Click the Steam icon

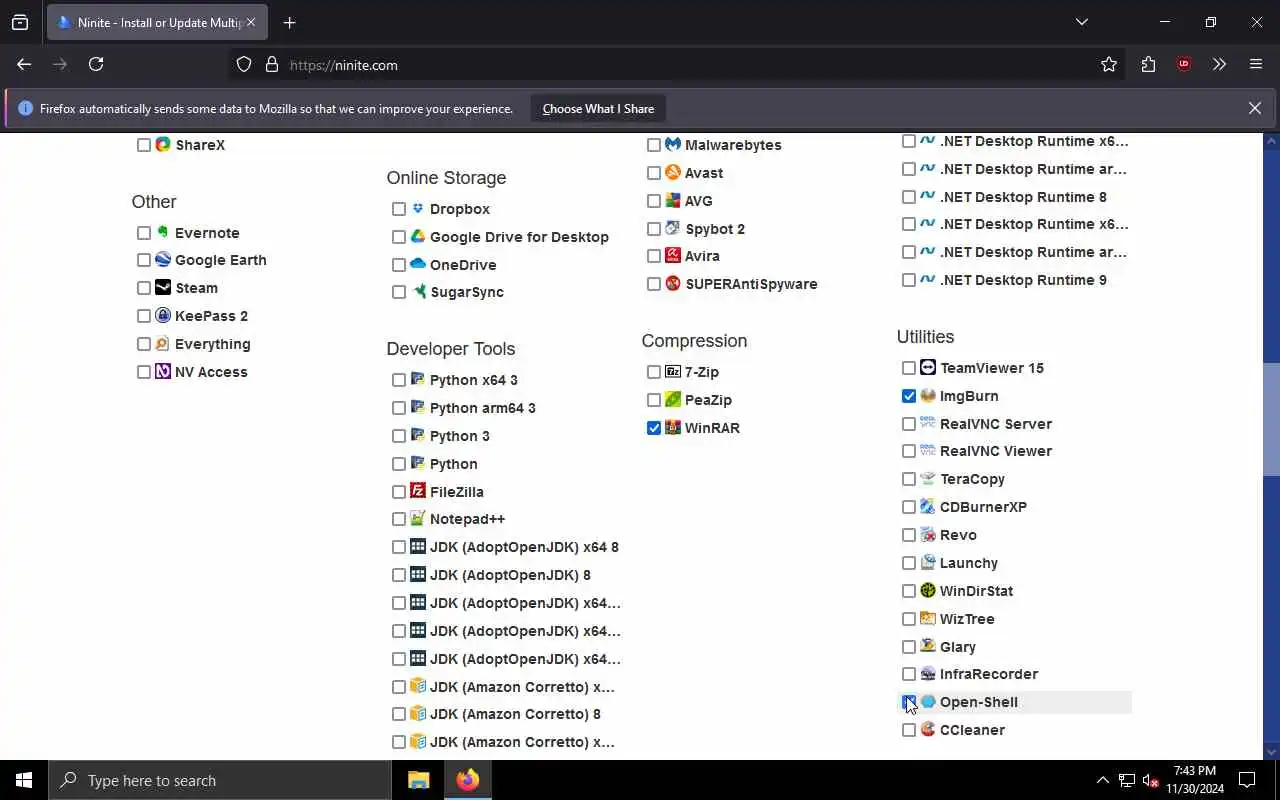[x=163, y=288]
